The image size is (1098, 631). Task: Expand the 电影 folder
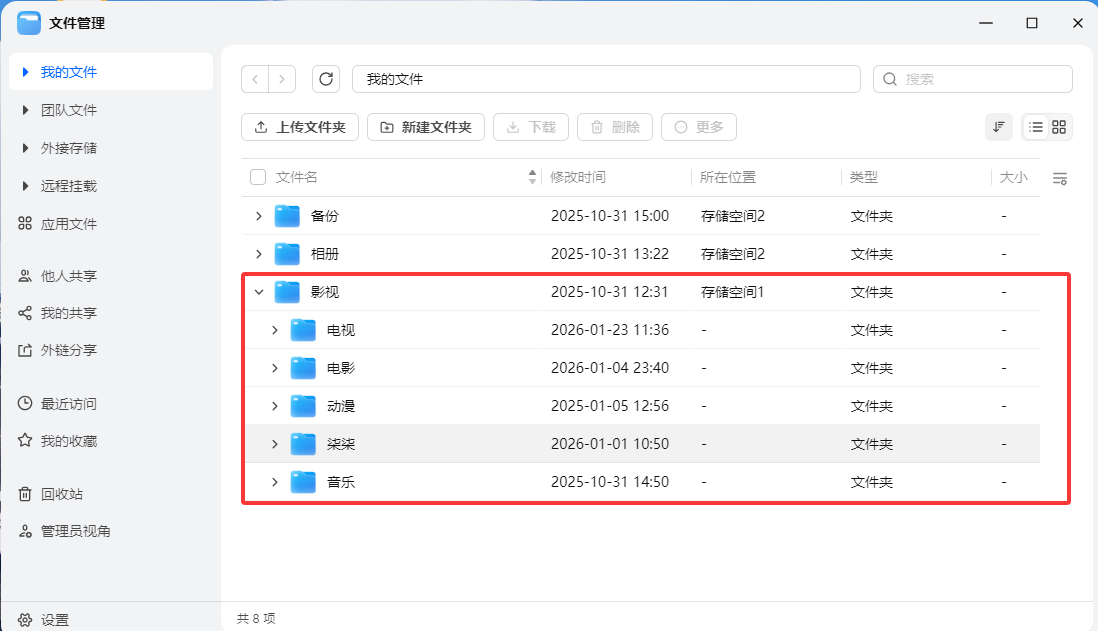tap(275, 367)
